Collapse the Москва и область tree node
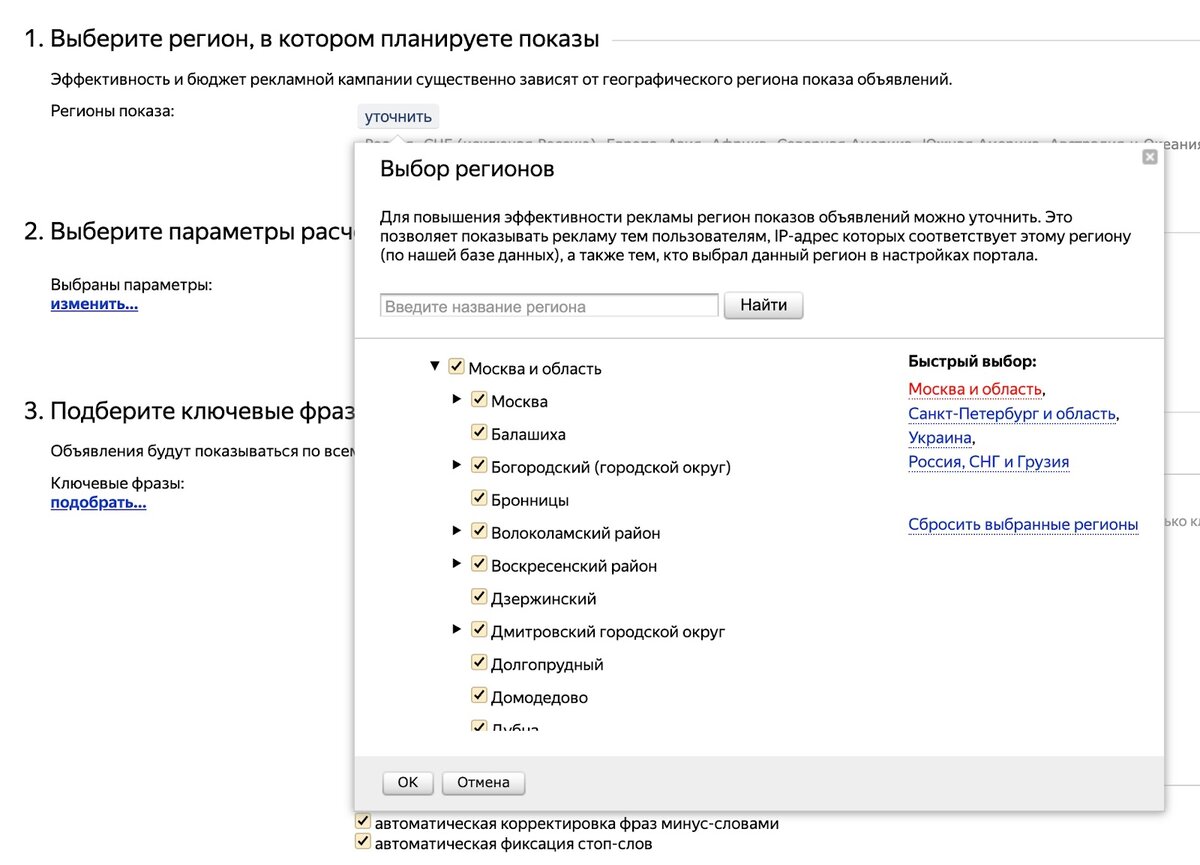Image resolution: width=1200 pixels, height=865 pixels. tap(435, 367)
